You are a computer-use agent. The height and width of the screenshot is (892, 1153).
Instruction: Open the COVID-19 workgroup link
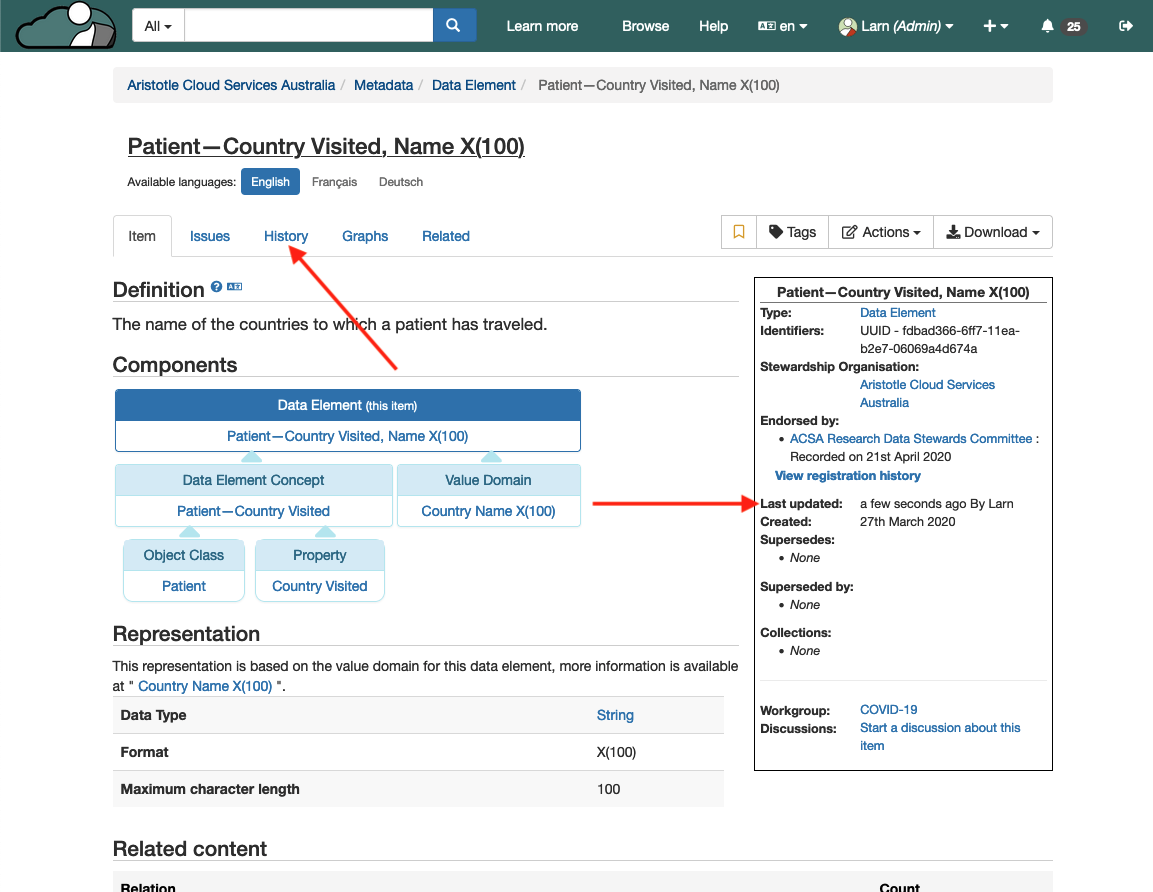click(x=888, y=710)
